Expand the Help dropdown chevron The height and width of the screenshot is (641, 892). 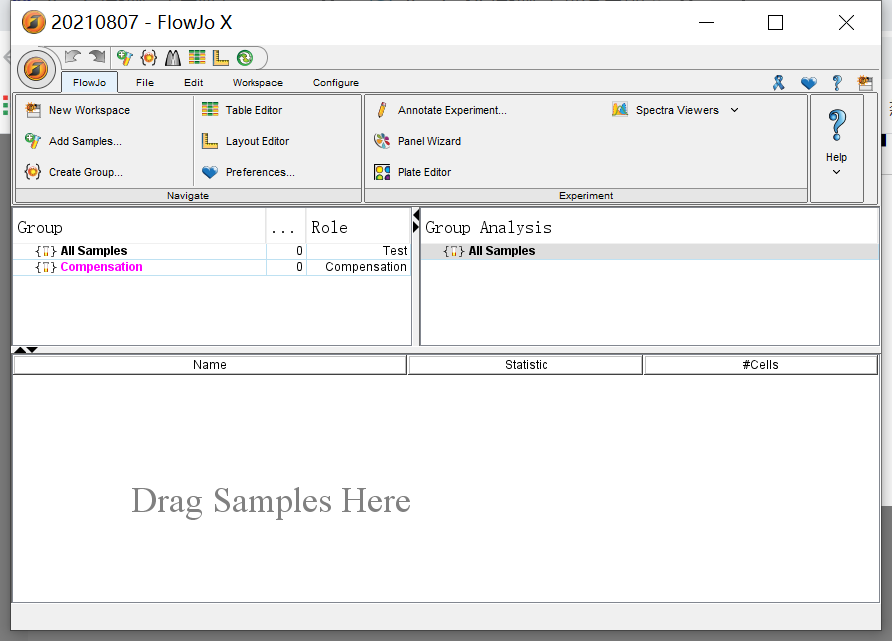pos(836,172)
